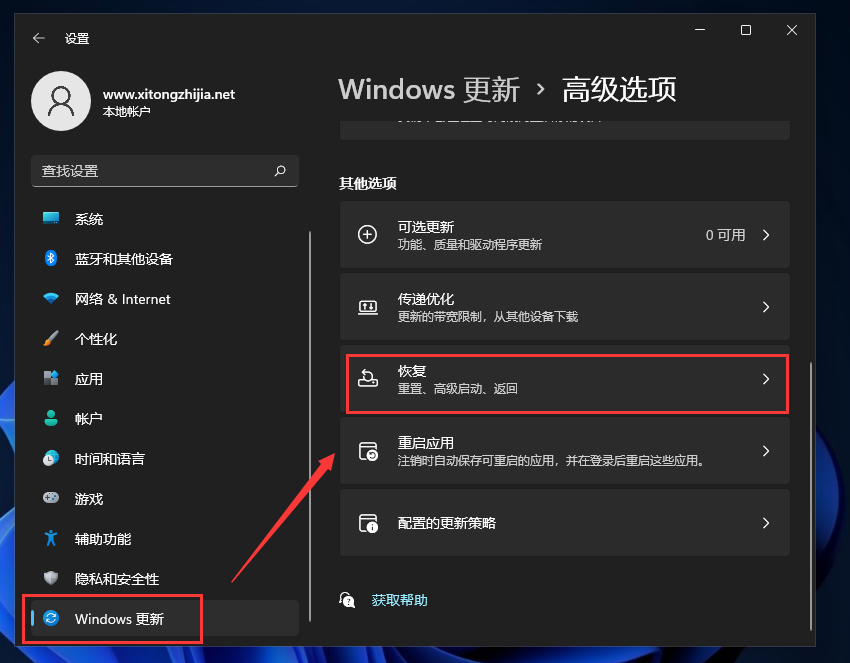Viewport: 850px width, 663px height.
Task: Open the 重启应用 section chevron
Action: (765, 451)
